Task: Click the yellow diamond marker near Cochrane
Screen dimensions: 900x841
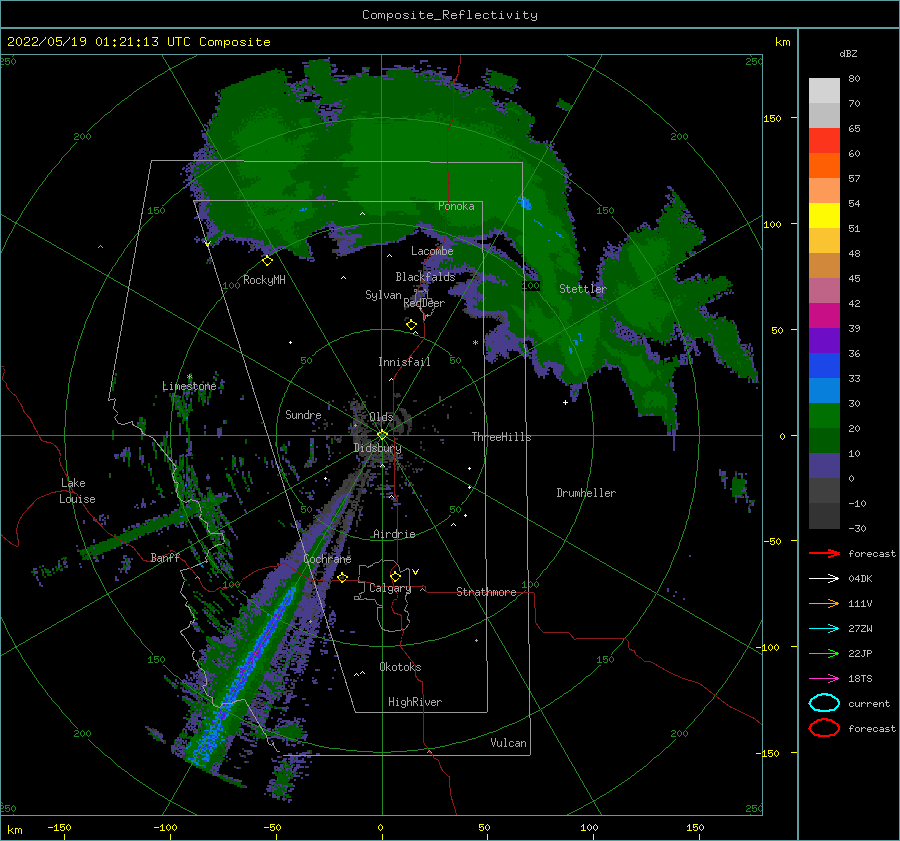Action: (343, 577)
